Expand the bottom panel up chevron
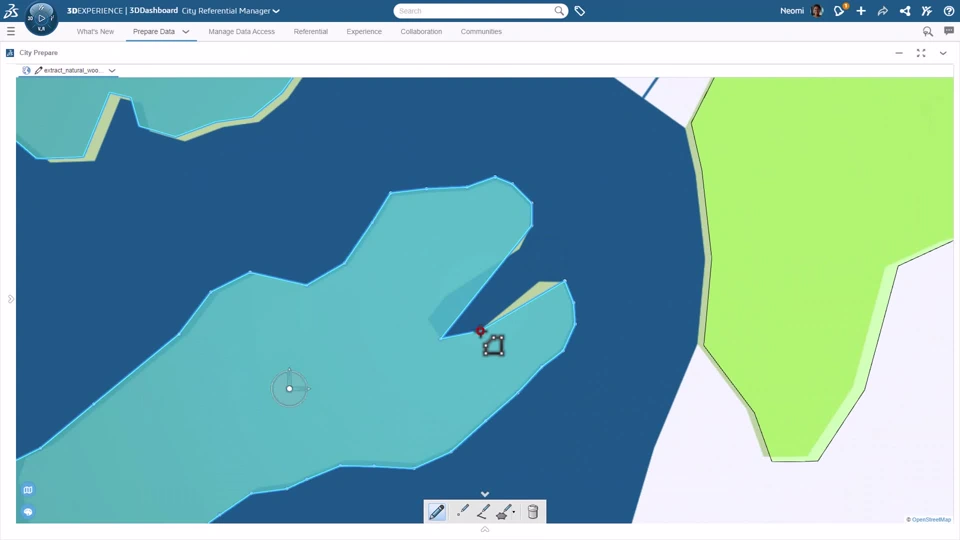960x540 pixels. tap(485, 530)
